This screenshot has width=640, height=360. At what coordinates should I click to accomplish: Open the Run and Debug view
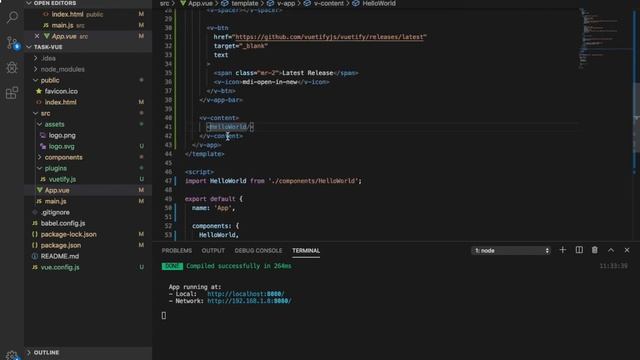12,67
